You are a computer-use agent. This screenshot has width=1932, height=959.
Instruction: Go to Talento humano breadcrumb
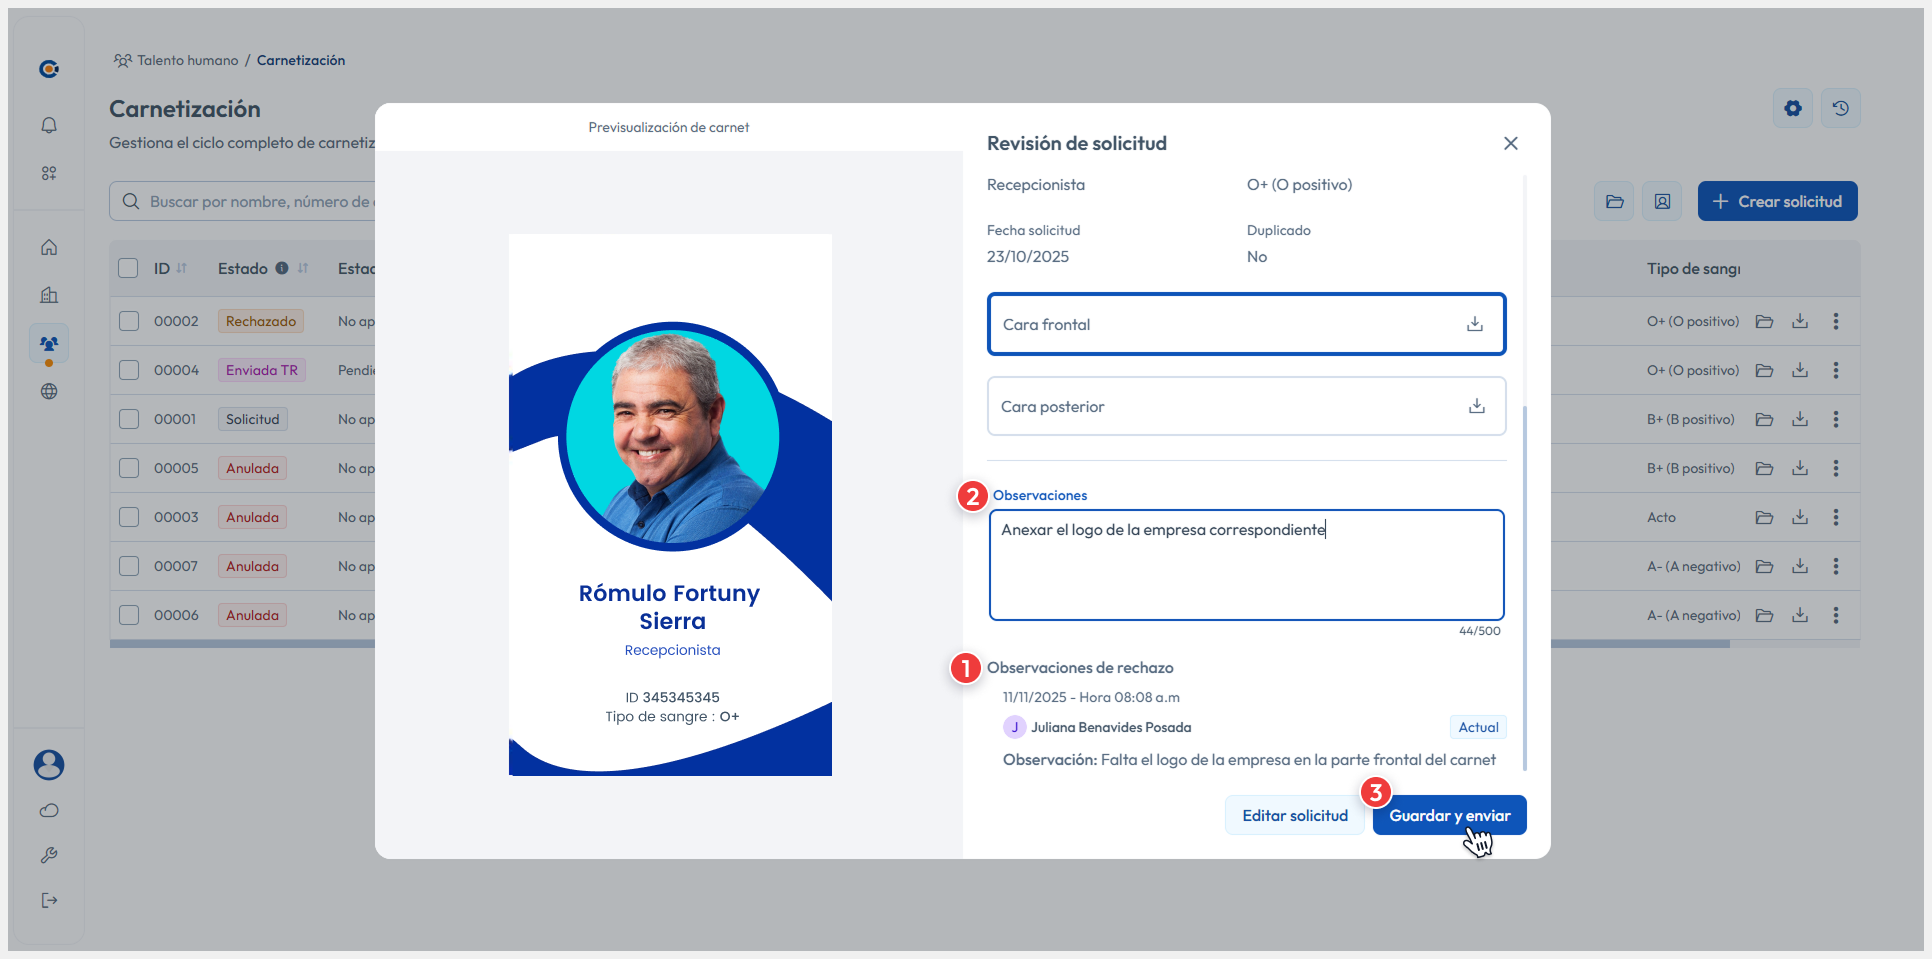click(187, 60)
